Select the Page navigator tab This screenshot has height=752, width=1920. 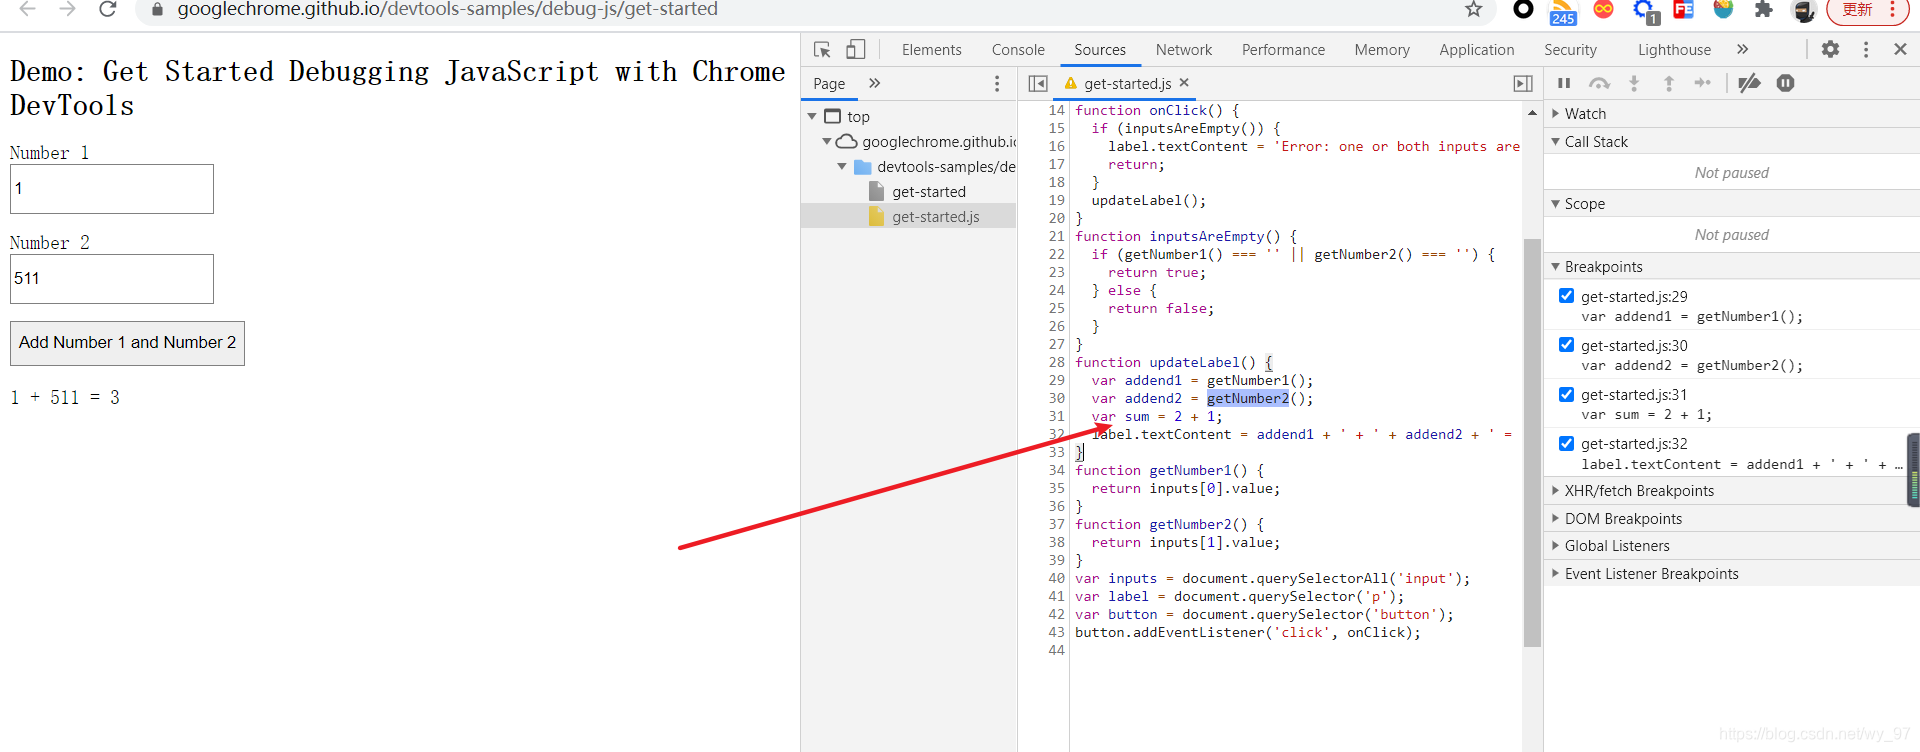pyautogui.click(x=829, y=84)
